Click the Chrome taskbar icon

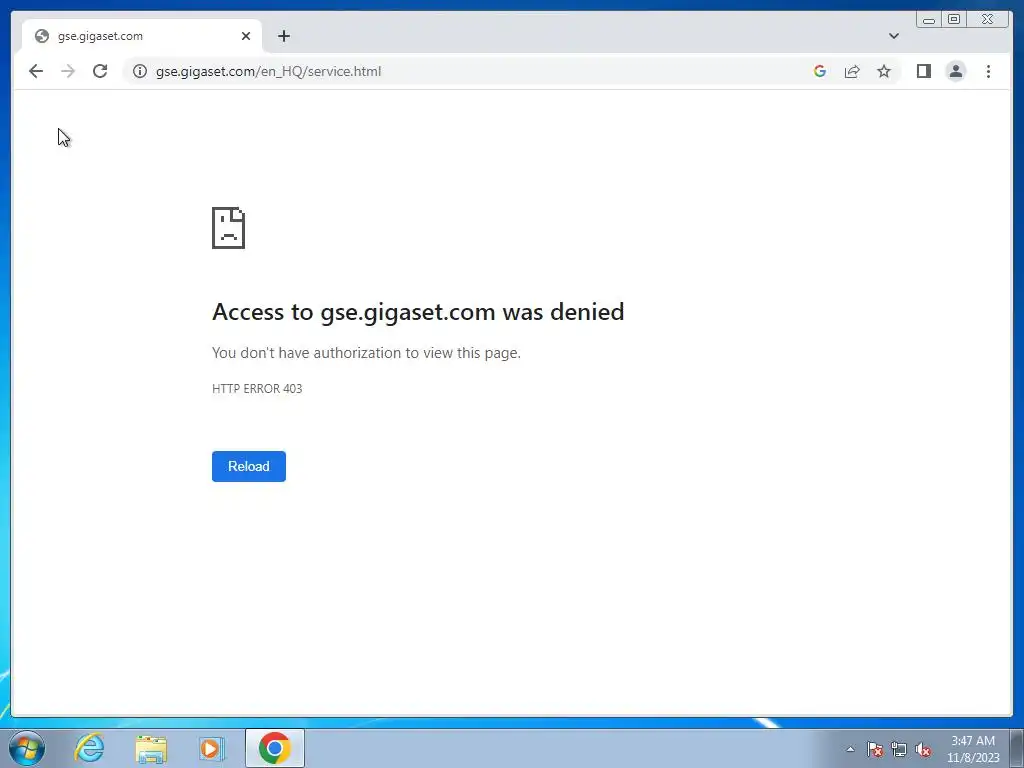(x=274, y=748)
